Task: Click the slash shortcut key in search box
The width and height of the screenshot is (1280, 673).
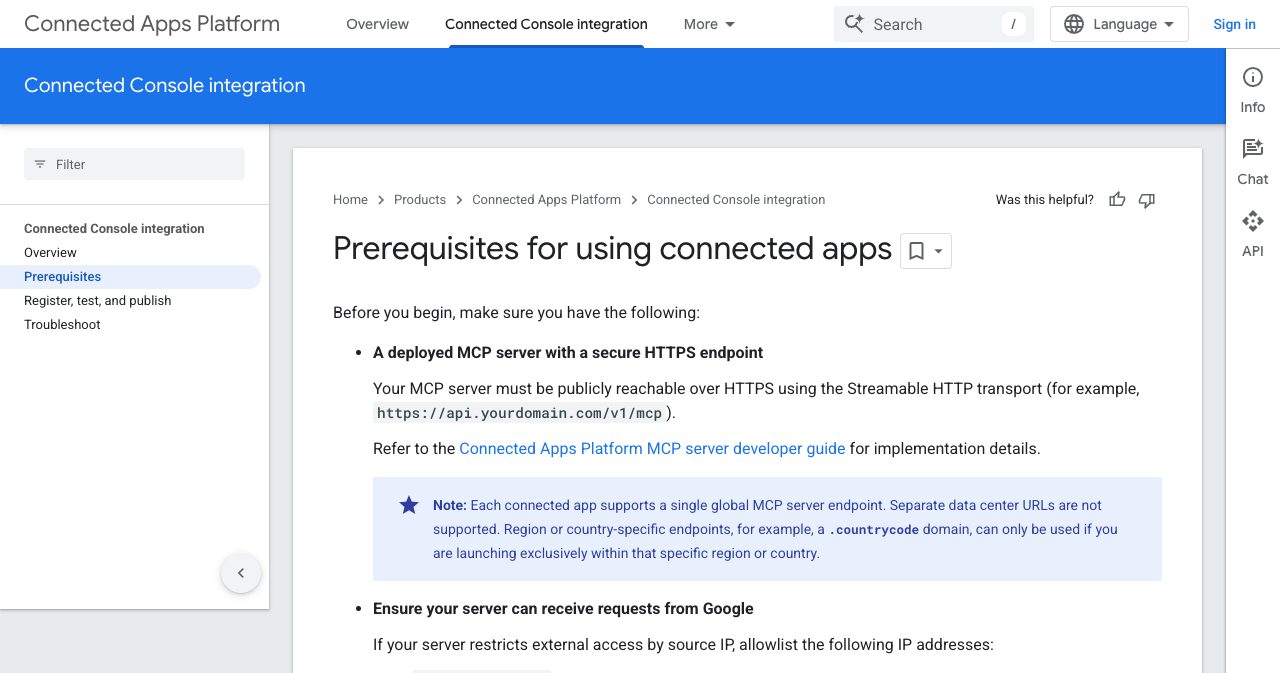Action: [x=1013, y=24]
